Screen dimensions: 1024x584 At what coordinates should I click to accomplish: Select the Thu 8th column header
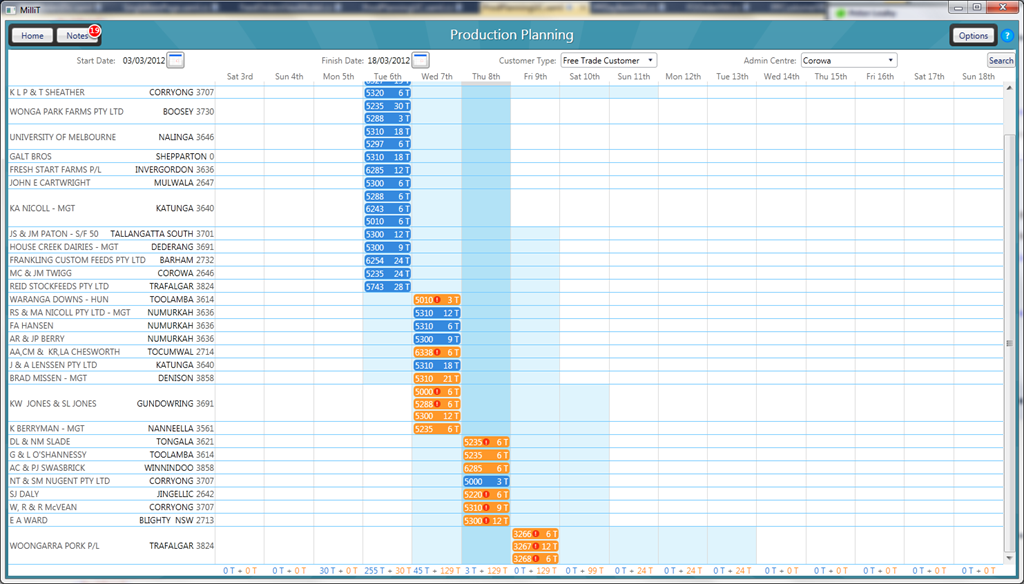click(x=486, y=77)
